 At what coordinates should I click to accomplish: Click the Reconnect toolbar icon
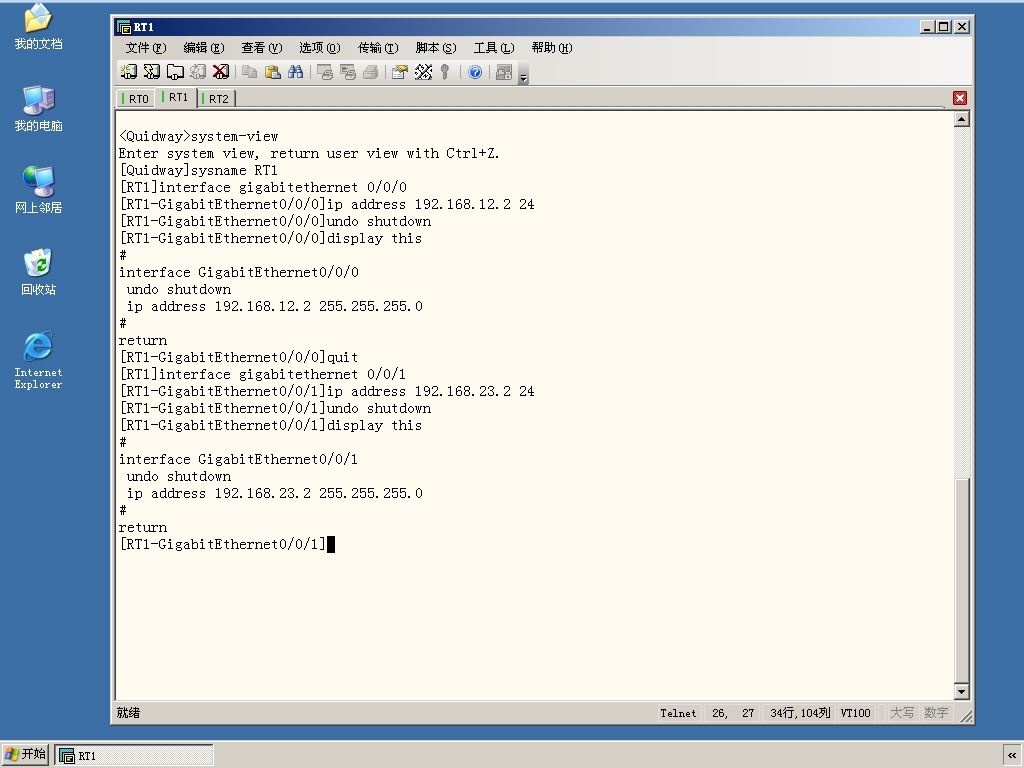[x=198, y=72]
